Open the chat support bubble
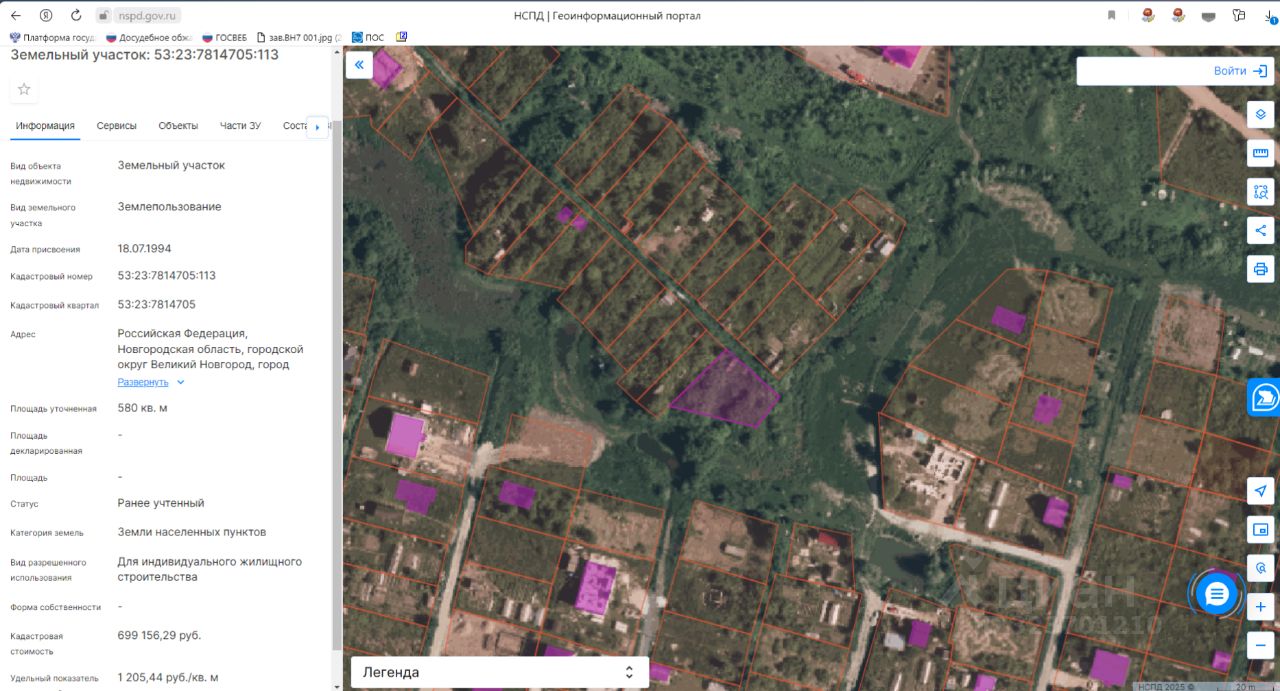This screenshot has height=691, width=1280. (x=1216, y=595)
